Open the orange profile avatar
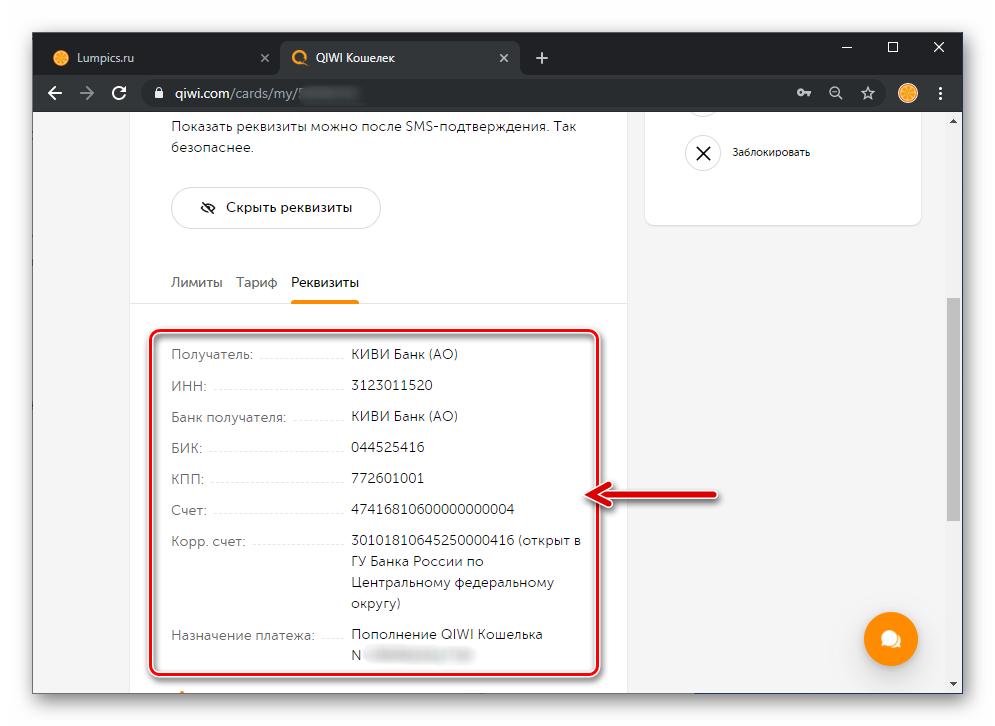Screen dimensions: 995x726 point(907,93)
